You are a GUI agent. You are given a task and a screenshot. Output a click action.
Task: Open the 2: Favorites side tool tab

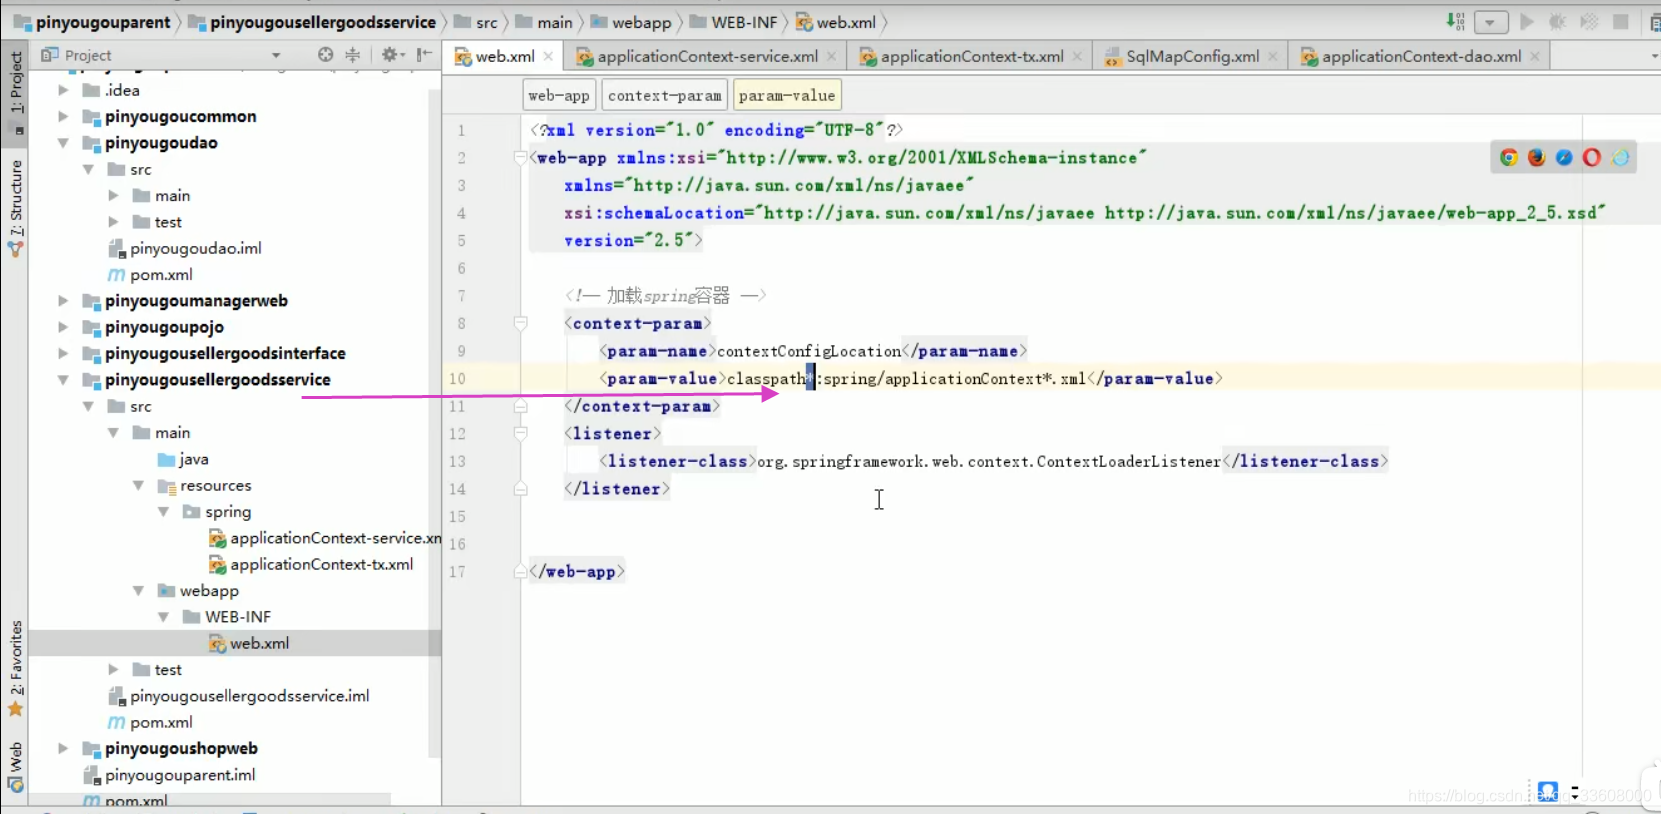click(15, 668)
